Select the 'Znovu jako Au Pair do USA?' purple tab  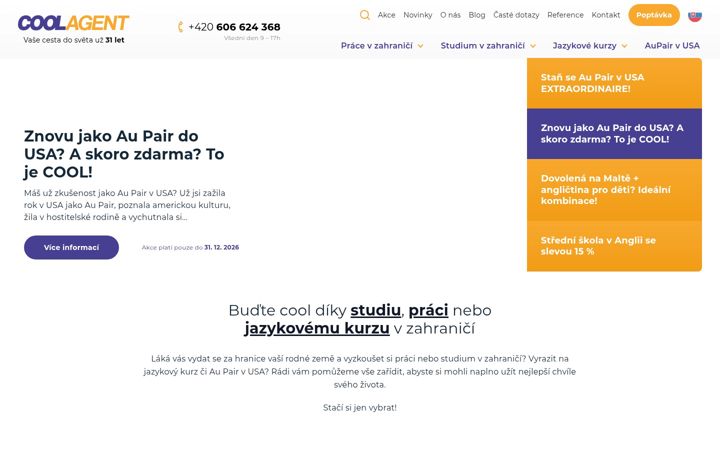click(614, 134)
